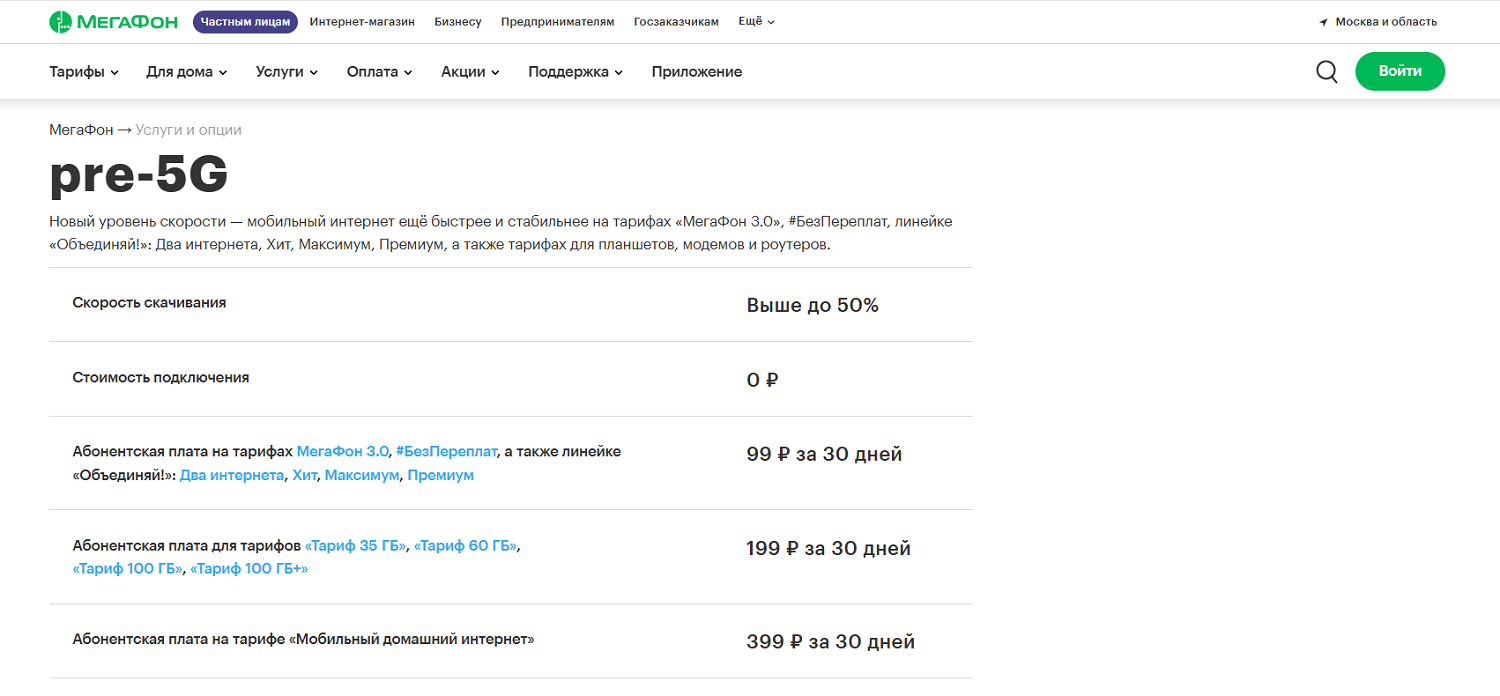The height and width of the screenshot is (696, 1500).
Task: Expand the Оплата menu
Action: pos(380,72)
